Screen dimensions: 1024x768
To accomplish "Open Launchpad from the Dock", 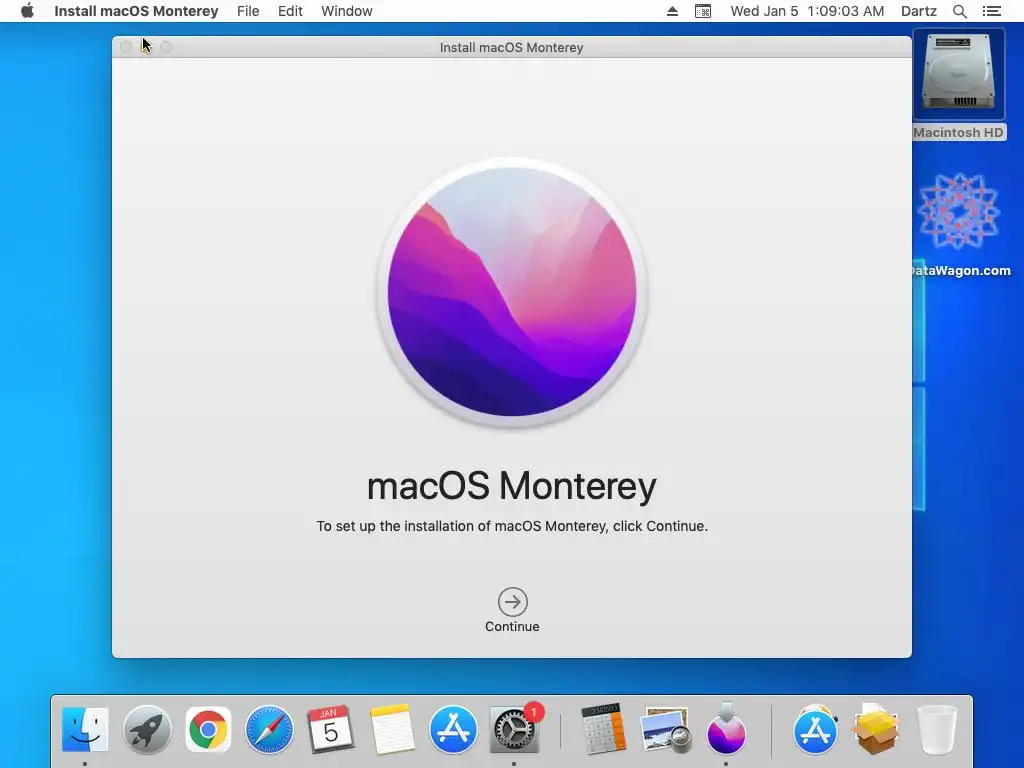I will point(148,729).
